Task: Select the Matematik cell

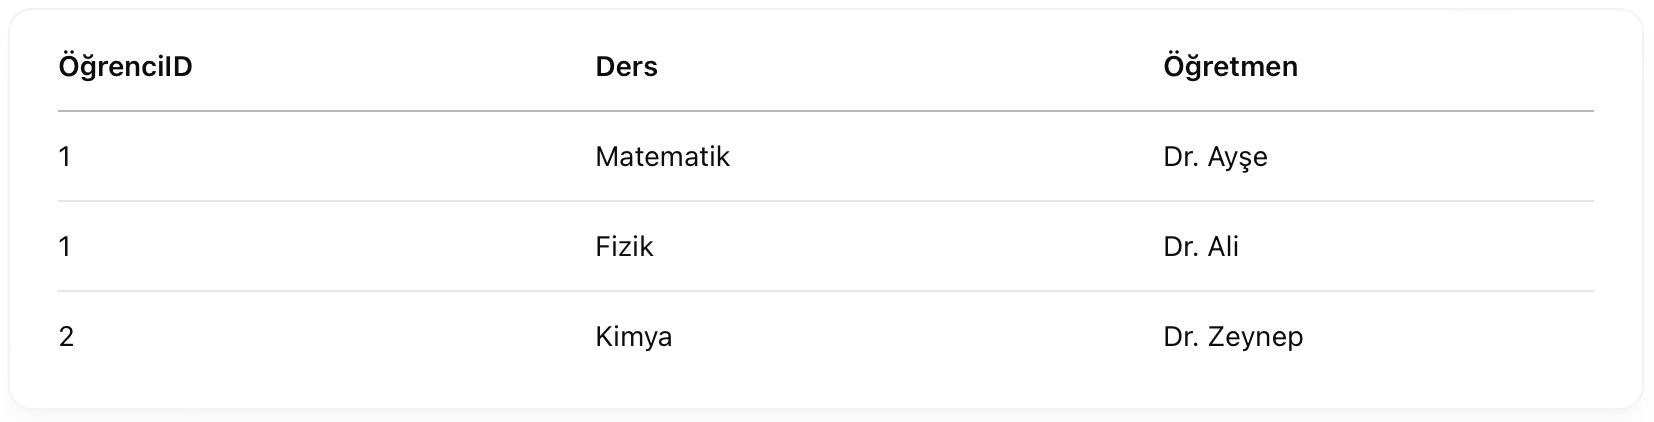Action: click(x=662, y=157)
